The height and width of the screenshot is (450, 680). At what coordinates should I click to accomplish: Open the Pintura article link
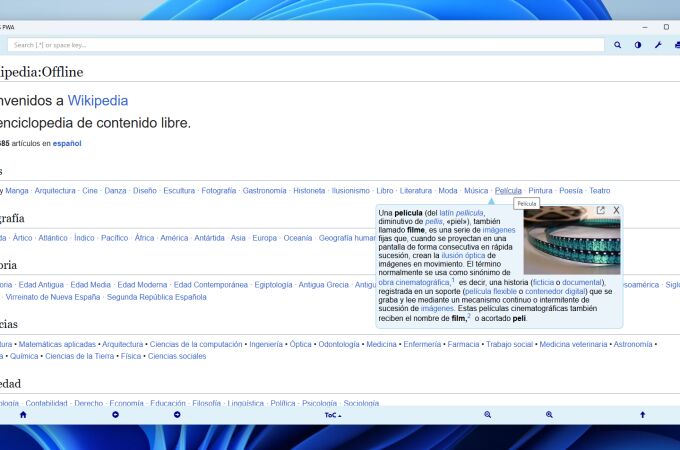(540, 191)
